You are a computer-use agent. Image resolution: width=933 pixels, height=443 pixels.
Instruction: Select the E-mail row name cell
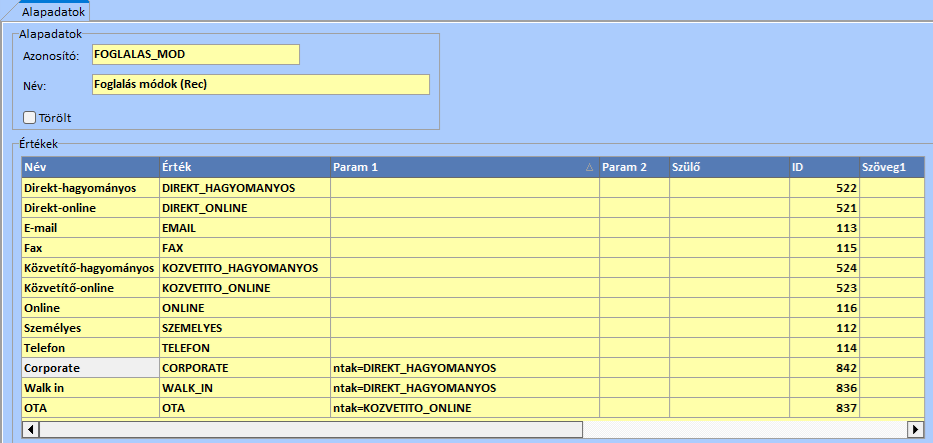(89, 228)
